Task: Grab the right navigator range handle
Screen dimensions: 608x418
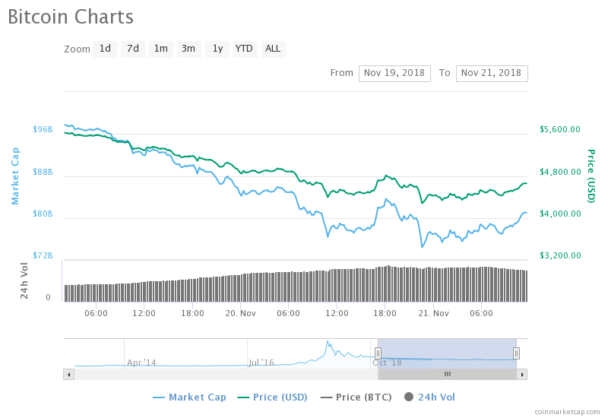Action: point(516,353)
